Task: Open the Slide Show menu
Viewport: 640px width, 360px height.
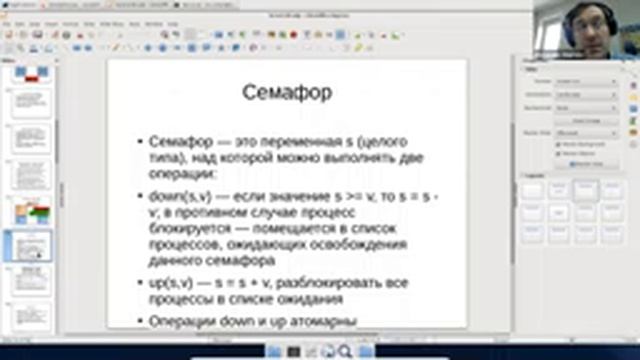Action: coord(111,24)
